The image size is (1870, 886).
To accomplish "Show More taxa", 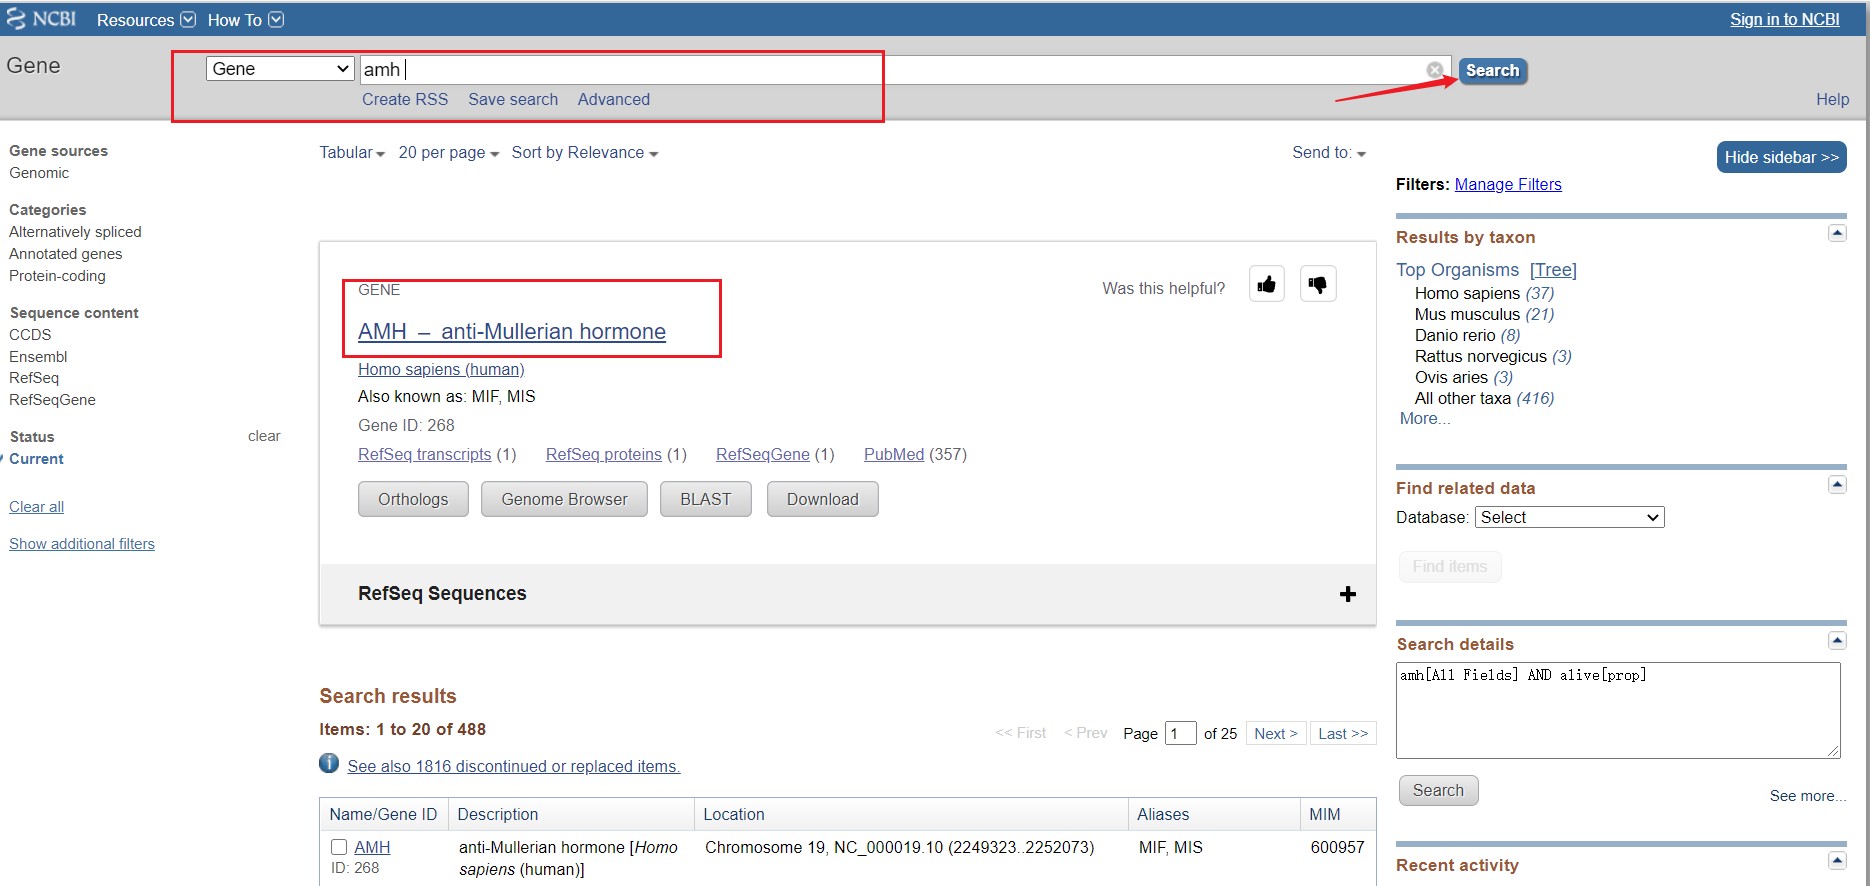I will pyautogui.click(x=1425, y=418).
